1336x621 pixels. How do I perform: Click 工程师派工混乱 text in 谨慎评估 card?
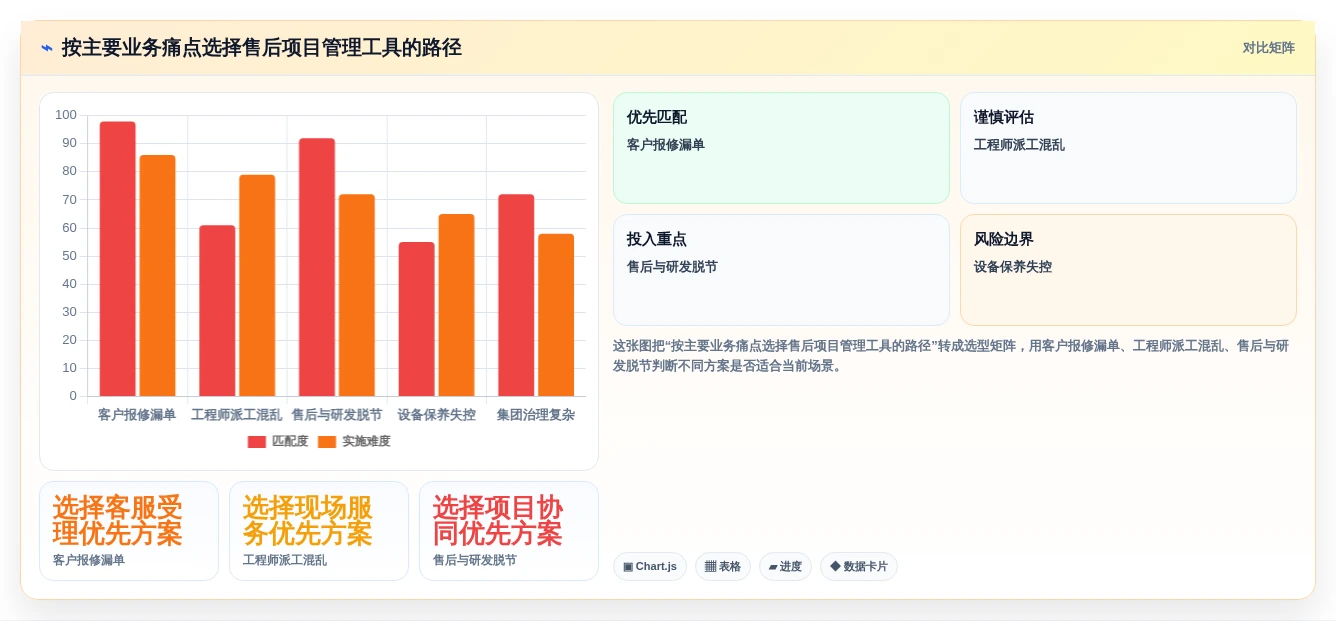tap(1019, 145)
